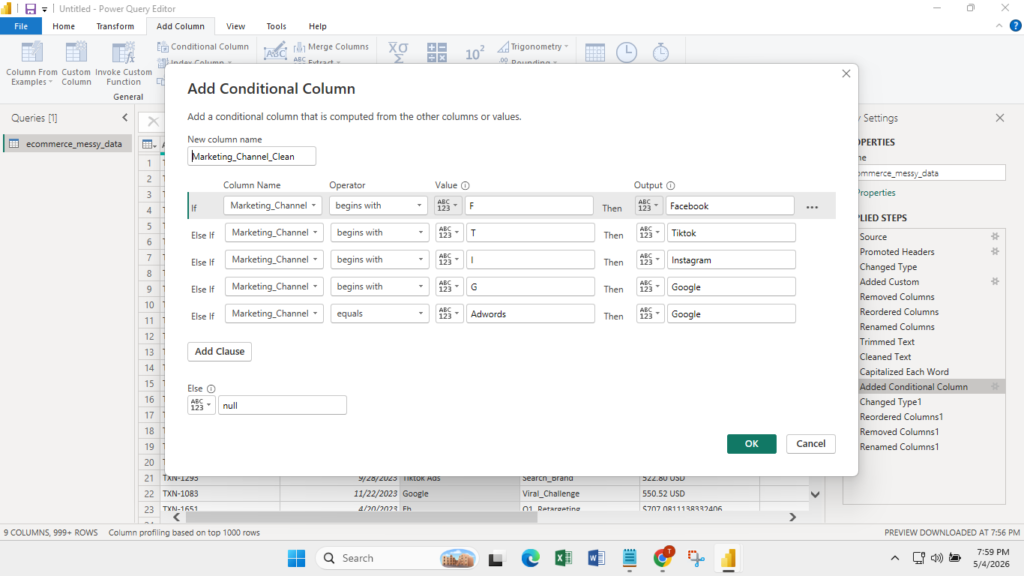Click the Standard arithmetic operations icon
Viewport: 1024px width, 576px height.
tap(436, 52)
